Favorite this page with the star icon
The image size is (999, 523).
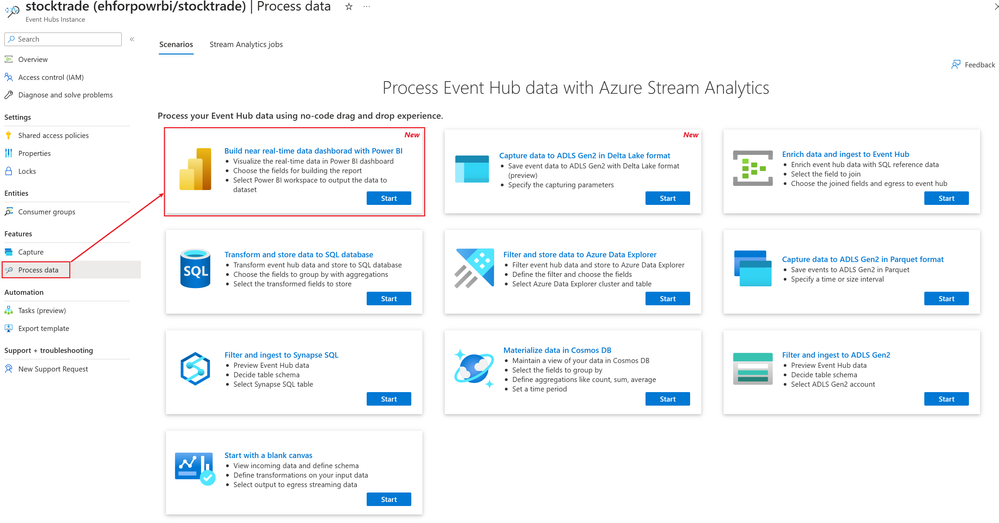[349, 7]
